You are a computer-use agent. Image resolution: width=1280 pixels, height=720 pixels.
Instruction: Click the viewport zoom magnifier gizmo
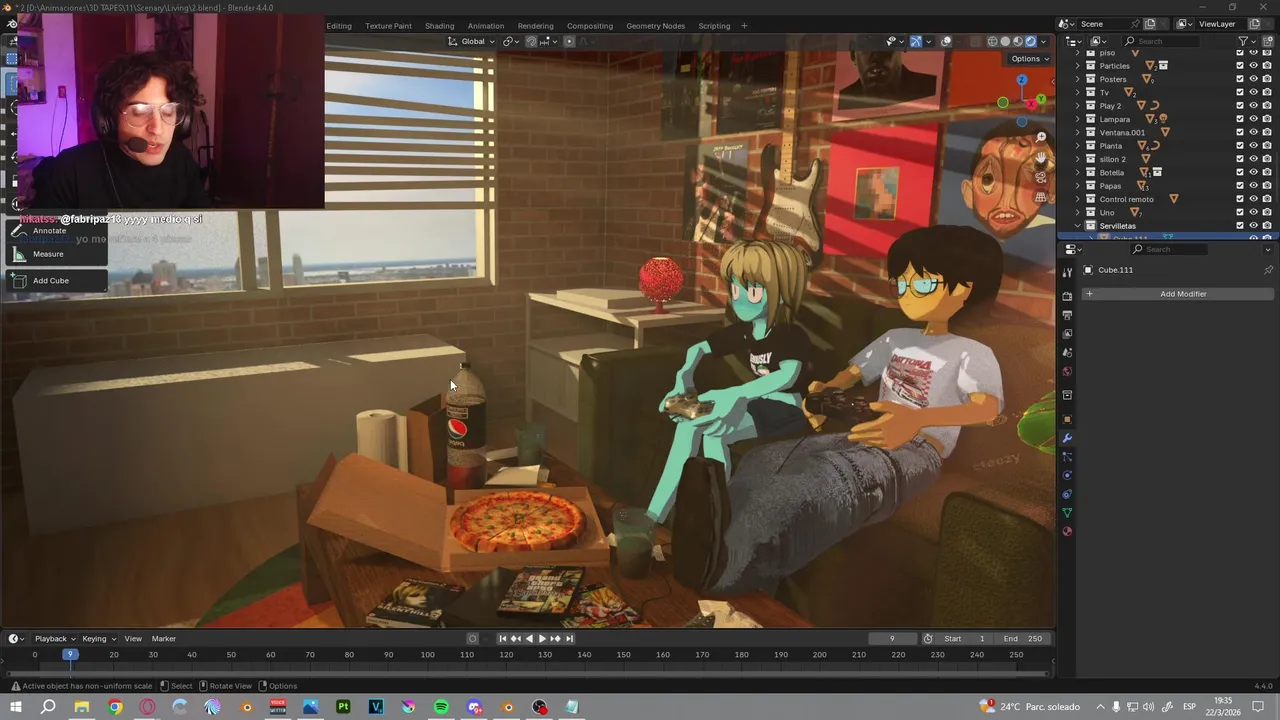coord(1041,137)
